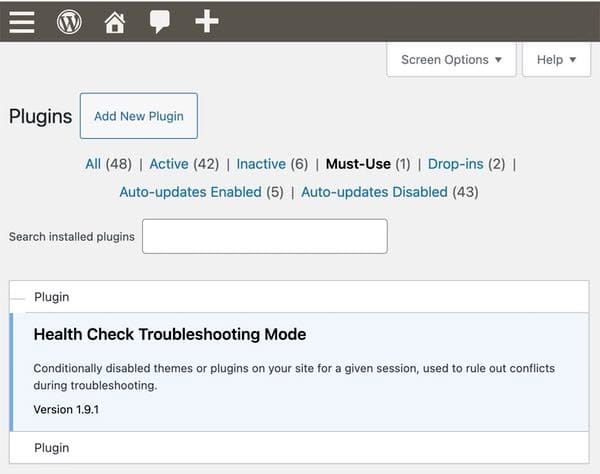Open the hamburger menu in admin bar
This screenshot has width=600, height=474.
point(22,21)
